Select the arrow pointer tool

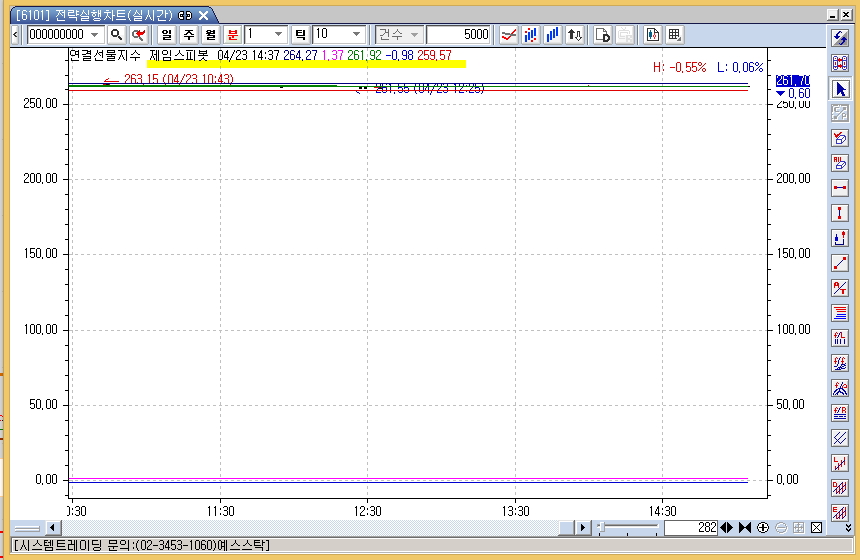tap(840, 88)
